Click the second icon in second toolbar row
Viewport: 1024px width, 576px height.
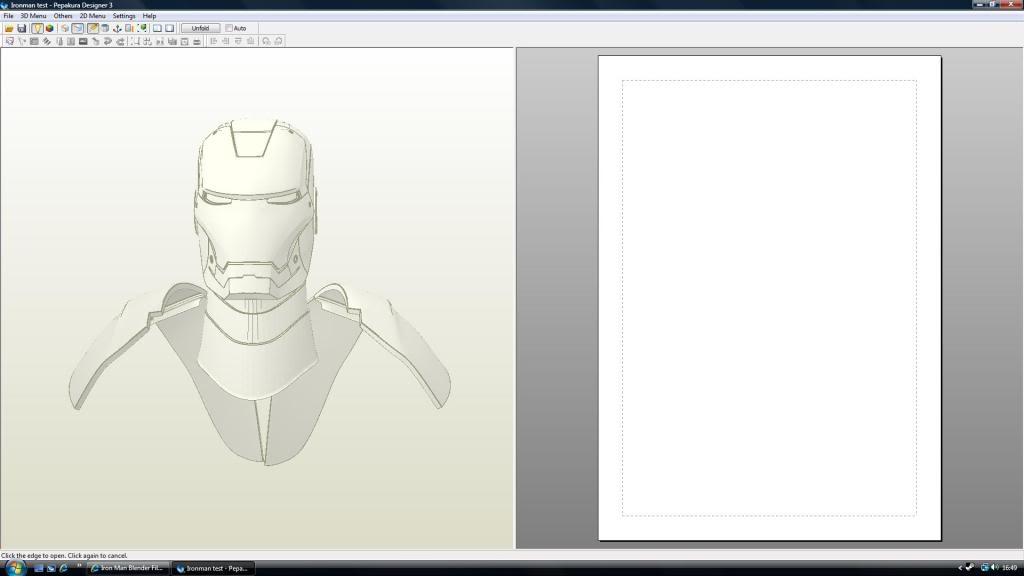point(22,41)
